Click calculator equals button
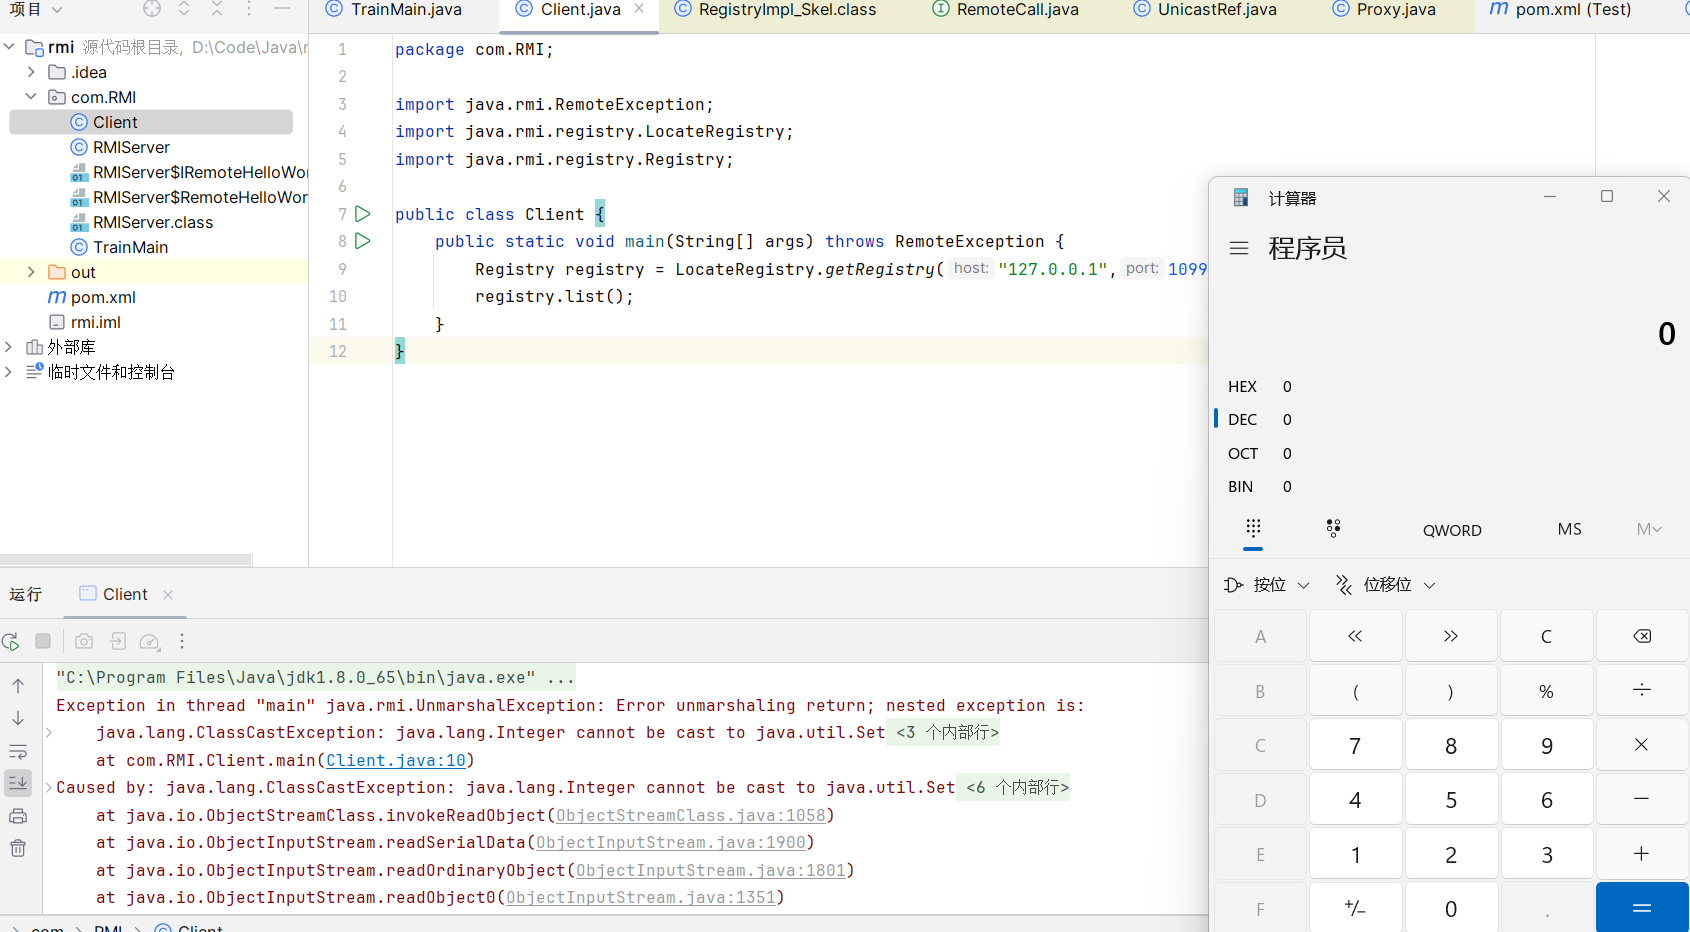The width and height of the screenshot is (1690, 932). [x=1642, y=908]
